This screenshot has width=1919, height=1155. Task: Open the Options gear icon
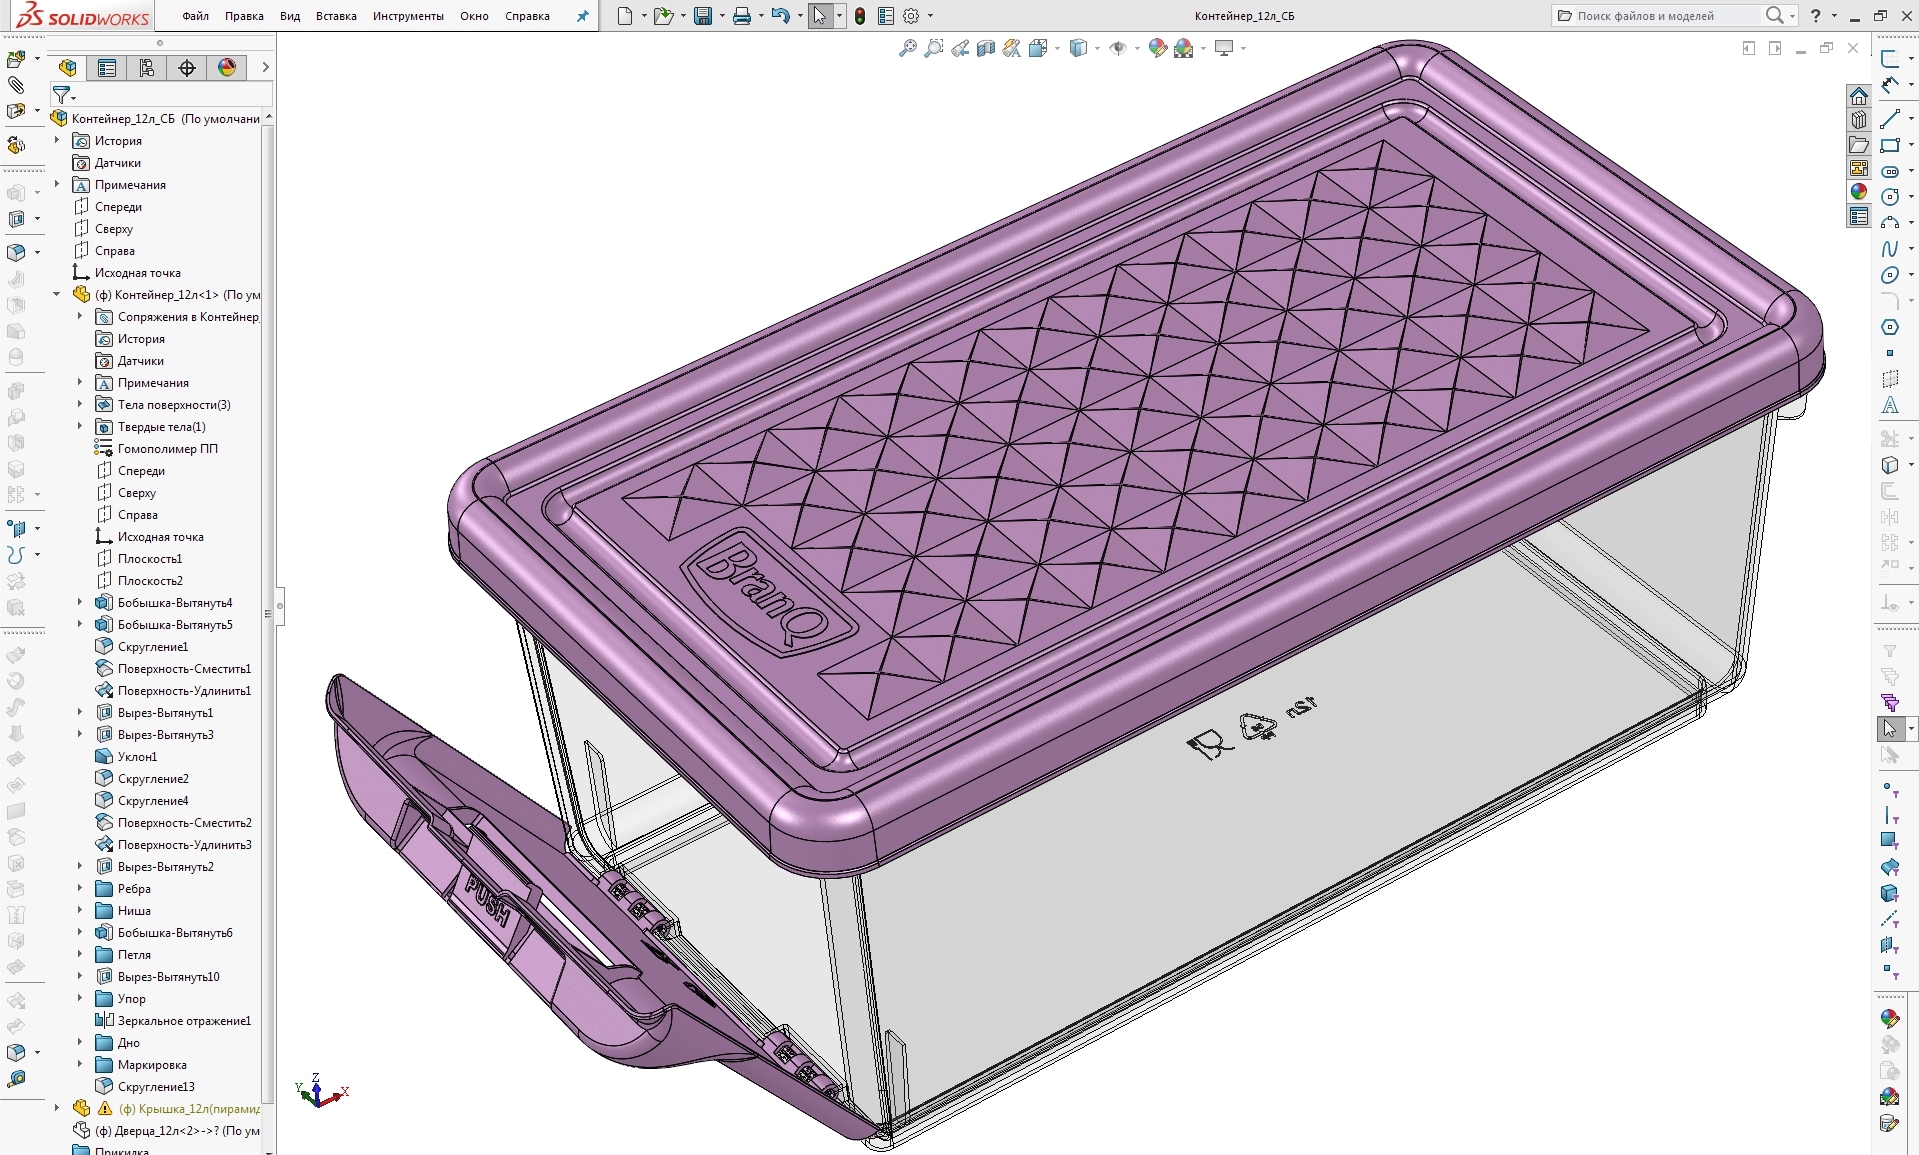click(911, 16)
